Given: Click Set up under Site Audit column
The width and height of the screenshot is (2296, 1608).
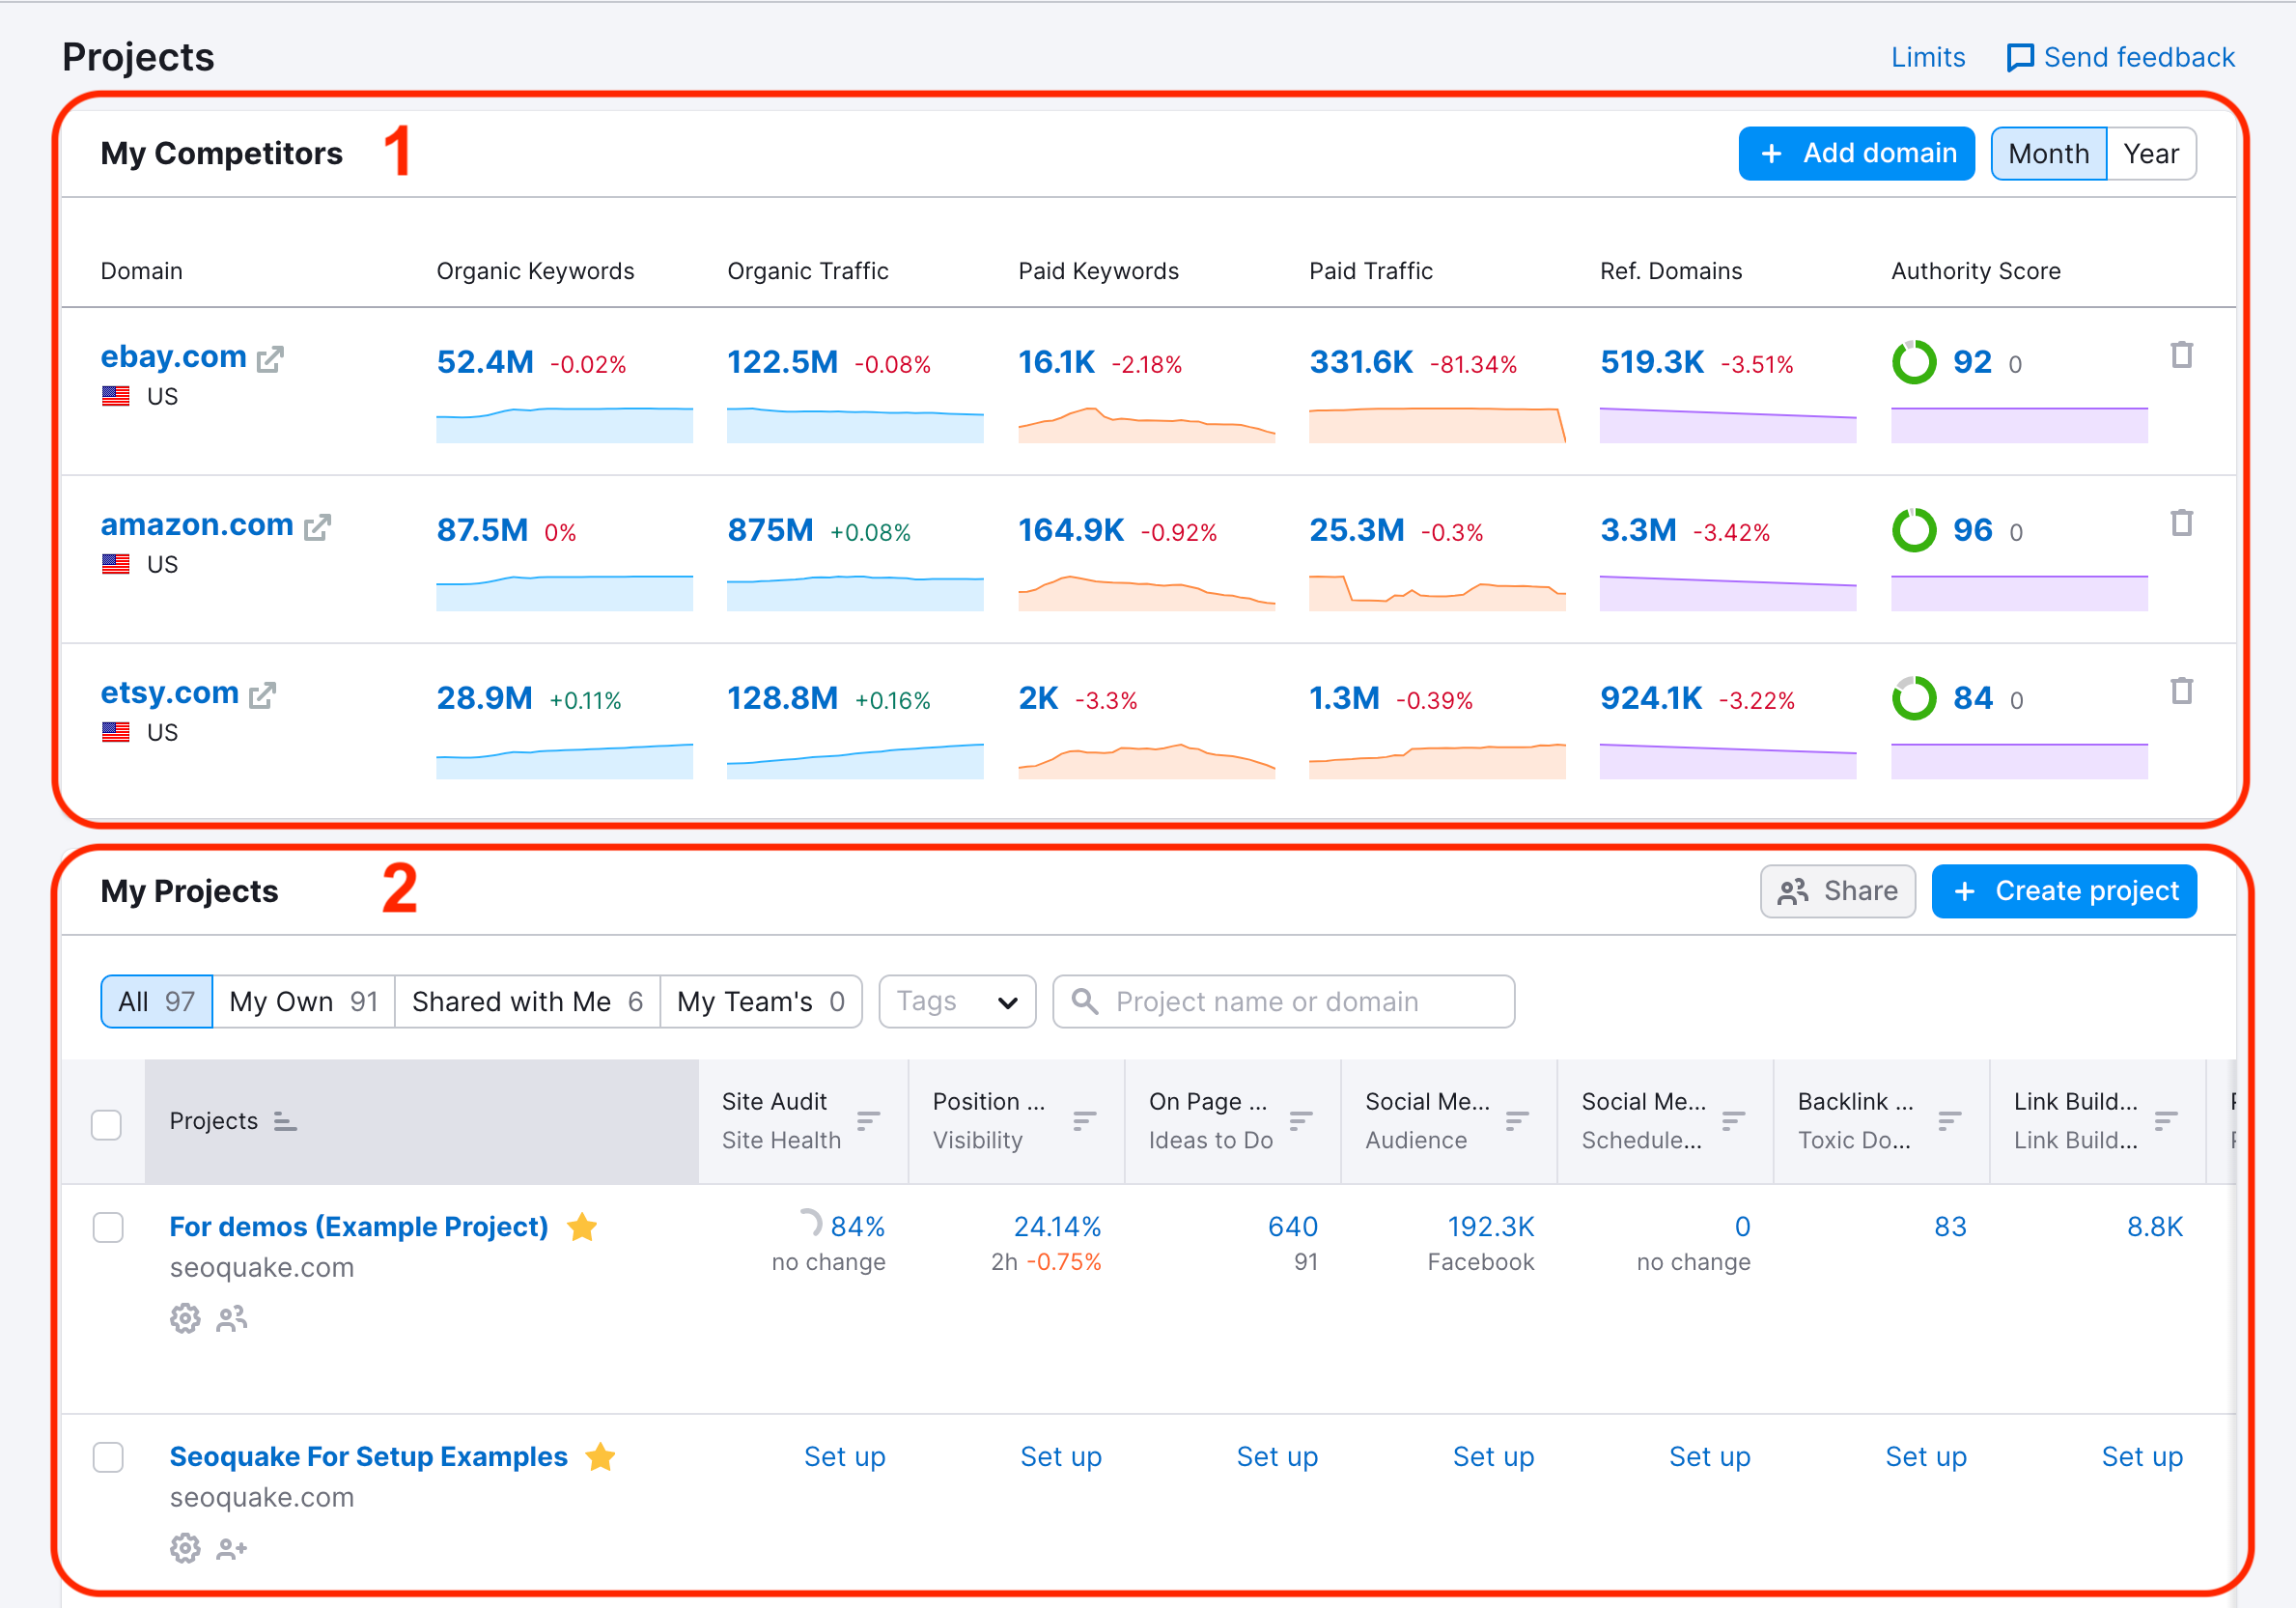Looking at the screenshot, I should [x=845, y=1457].
